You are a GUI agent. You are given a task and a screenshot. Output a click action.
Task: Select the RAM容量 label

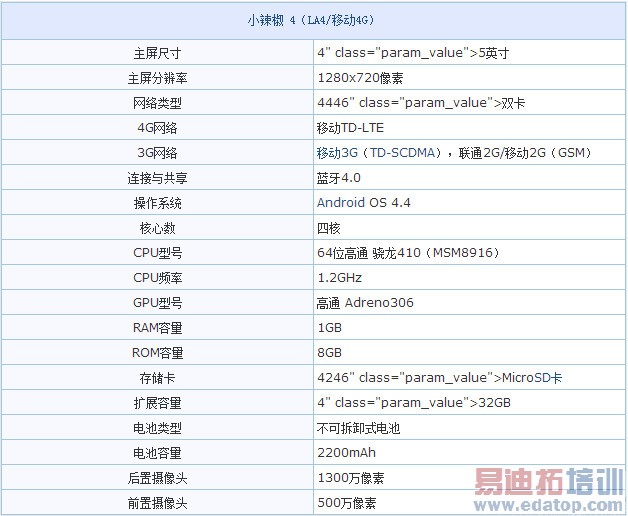point(157,328)
